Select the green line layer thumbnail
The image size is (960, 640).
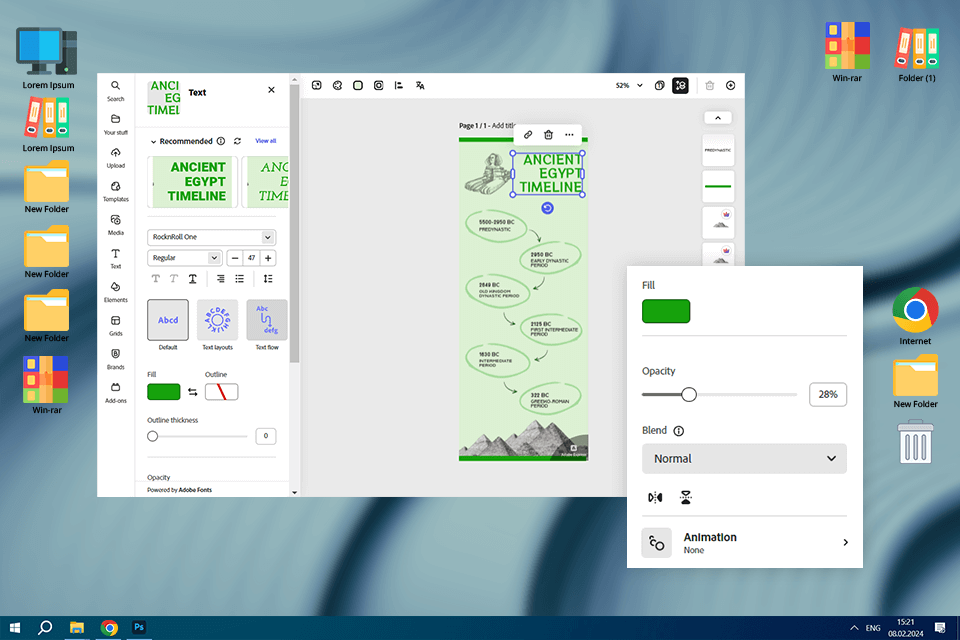[x=718, y=186]
